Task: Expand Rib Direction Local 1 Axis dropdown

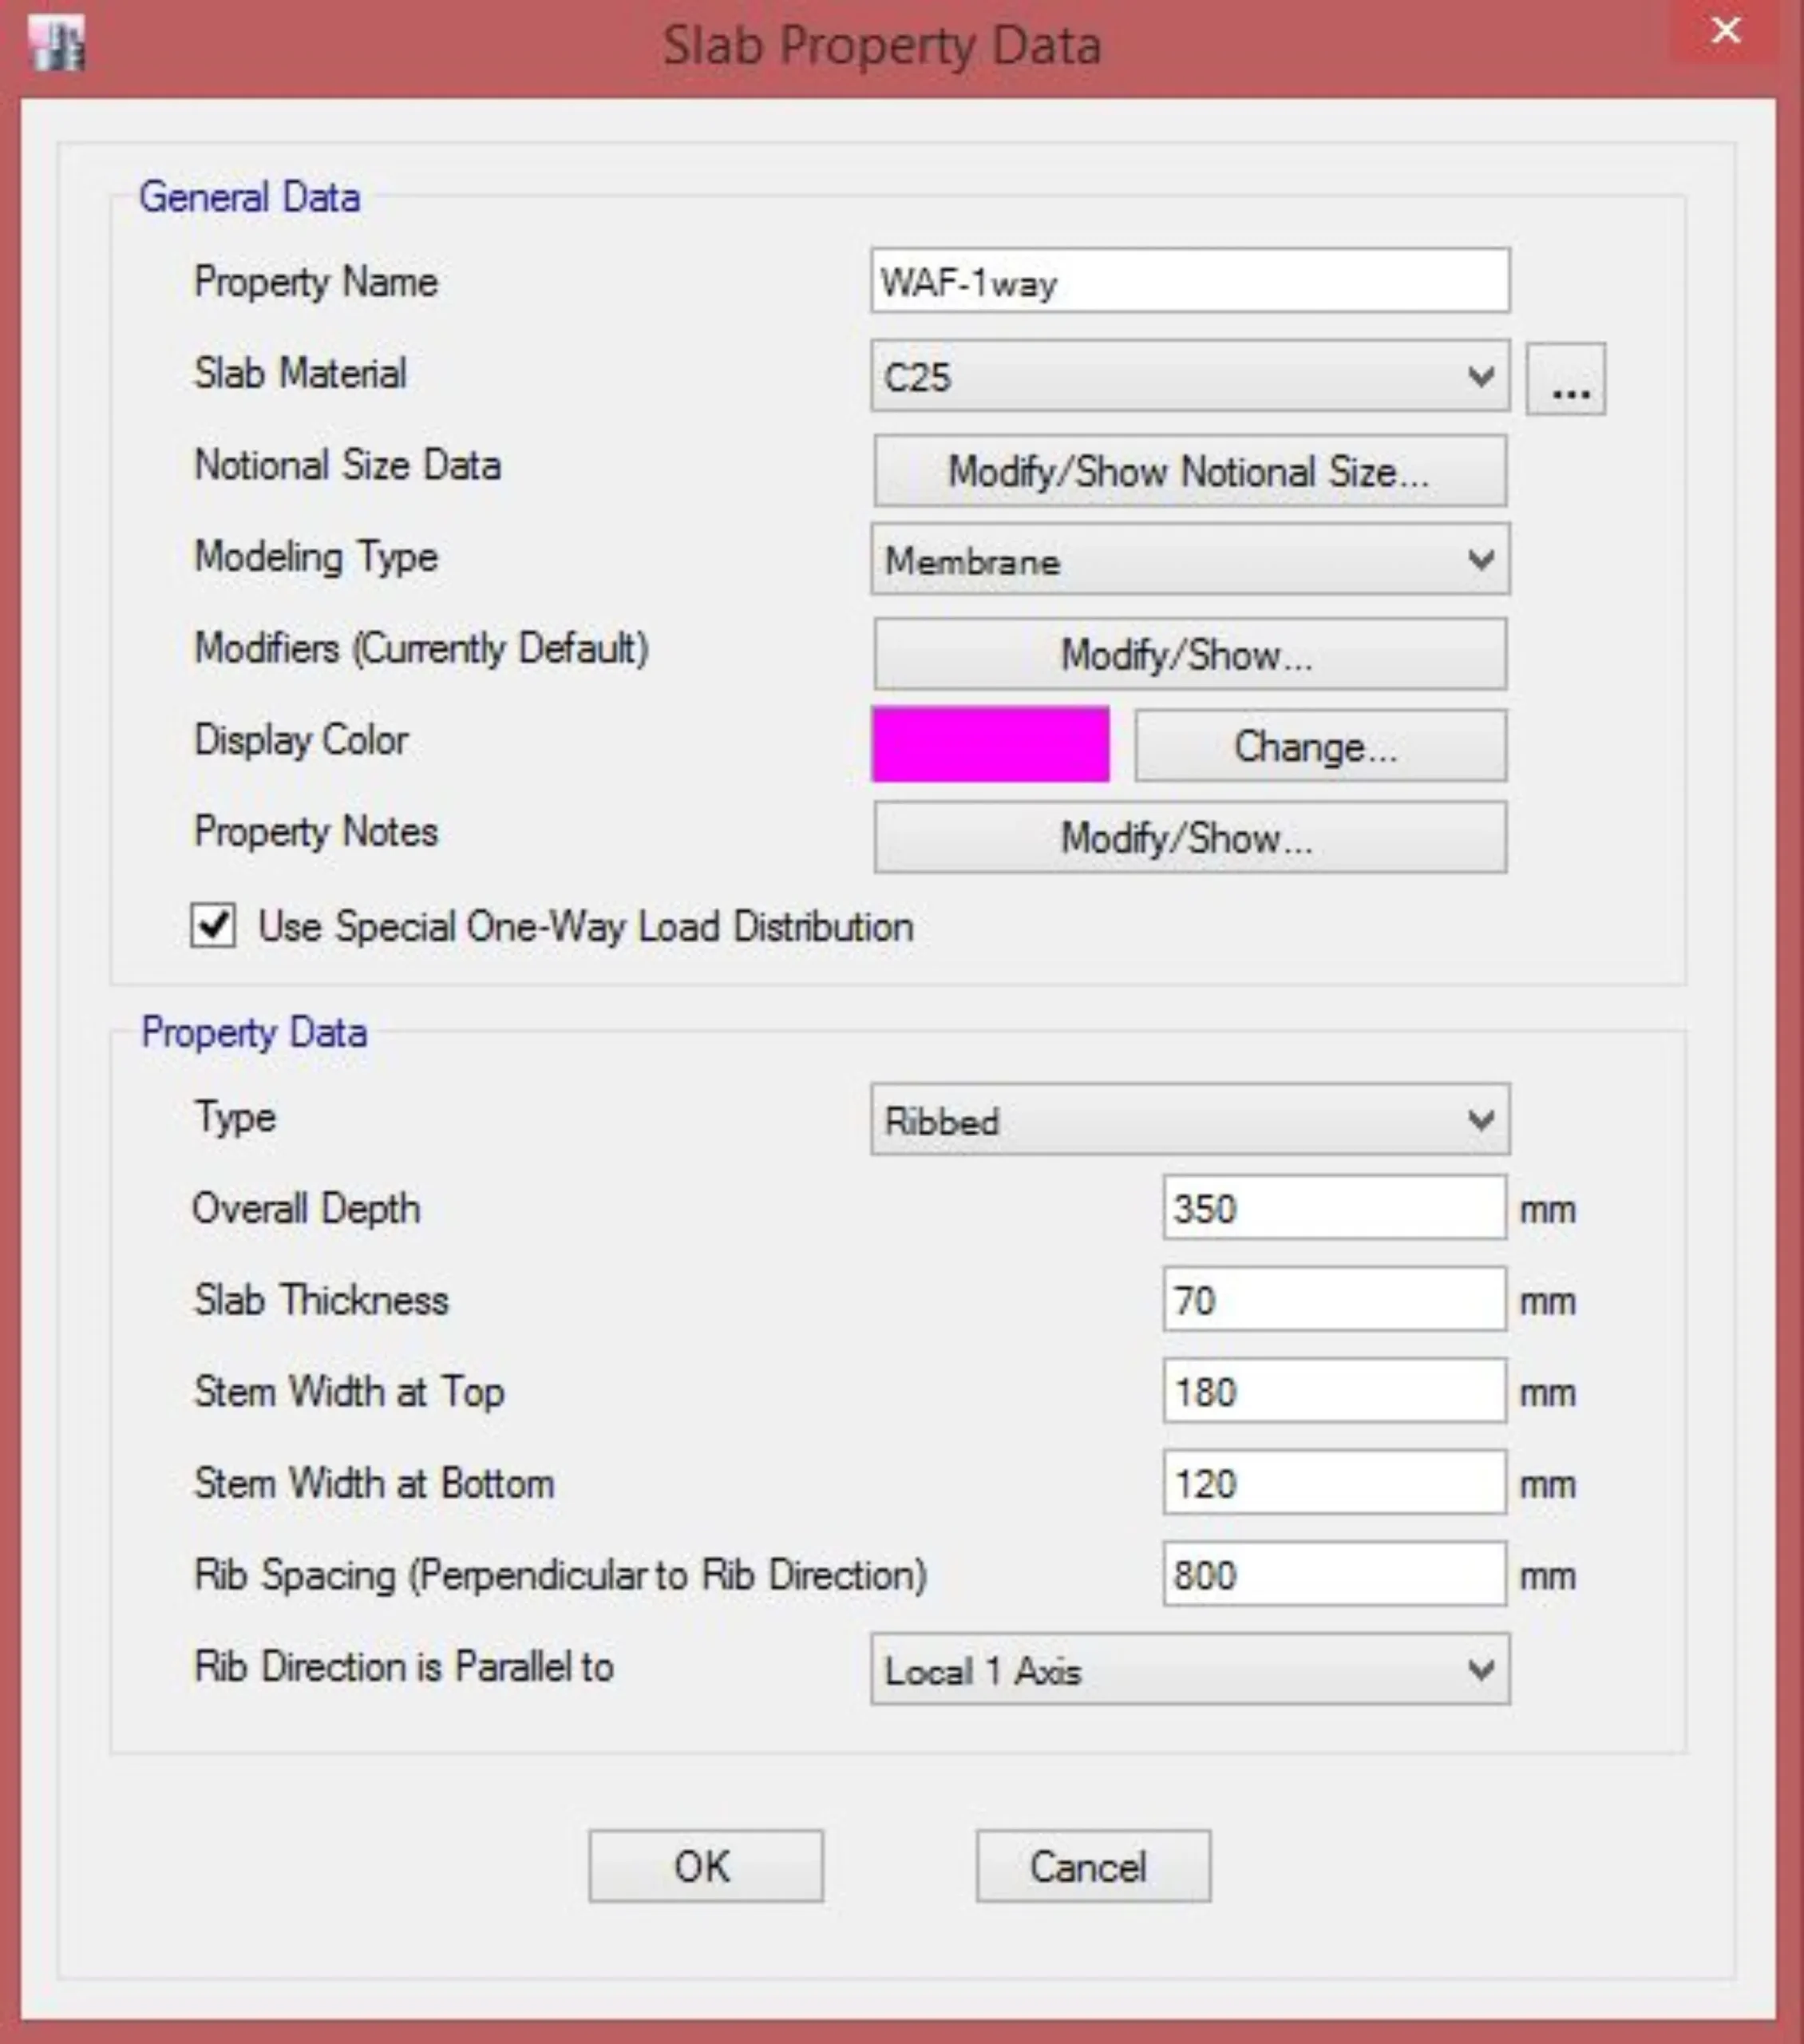Action: coord(1189,1669)
